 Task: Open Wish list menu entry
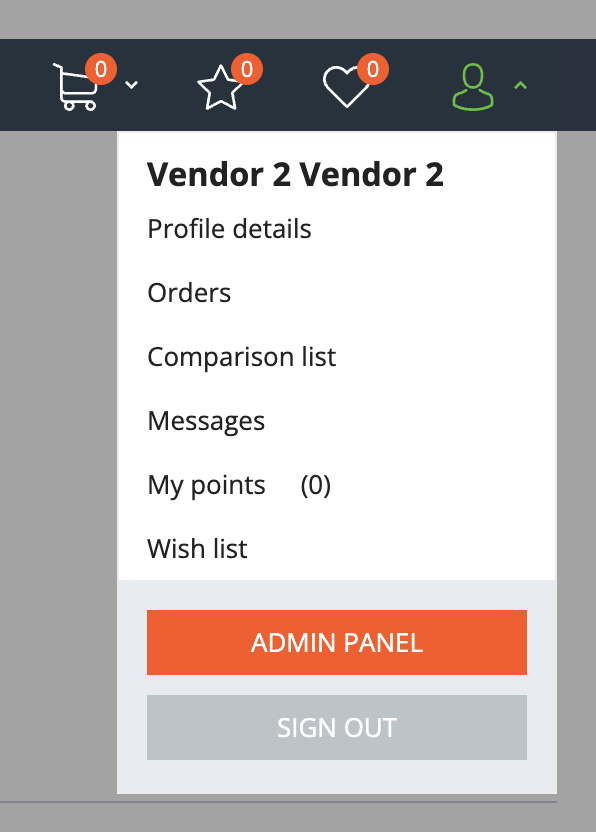coord(197,549)
